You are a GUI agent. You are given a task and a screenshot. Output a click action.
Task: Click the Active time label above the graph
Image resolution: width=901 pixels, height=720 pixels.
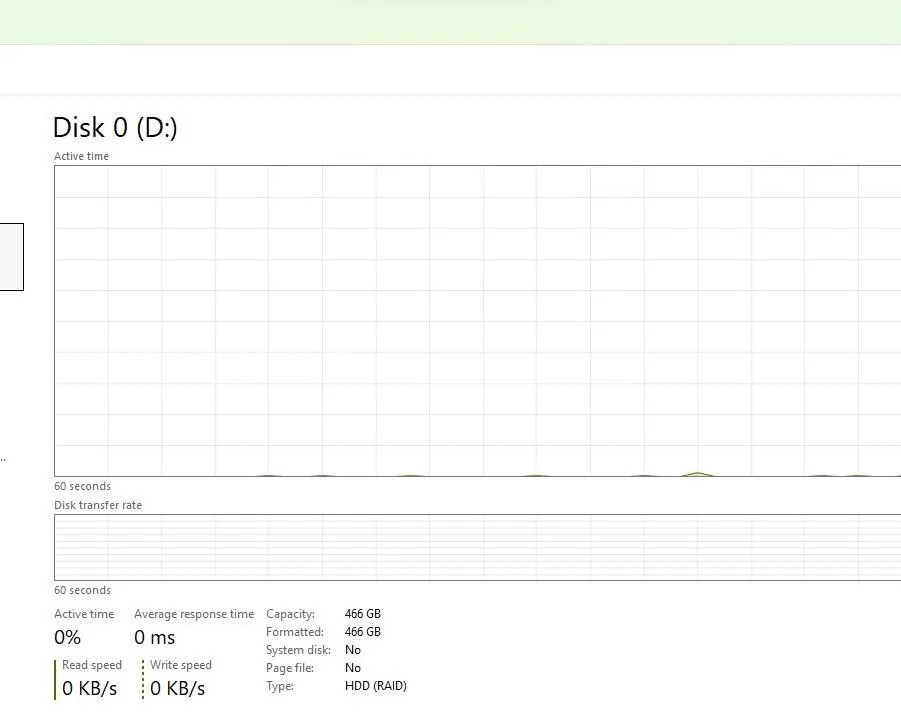81,156
